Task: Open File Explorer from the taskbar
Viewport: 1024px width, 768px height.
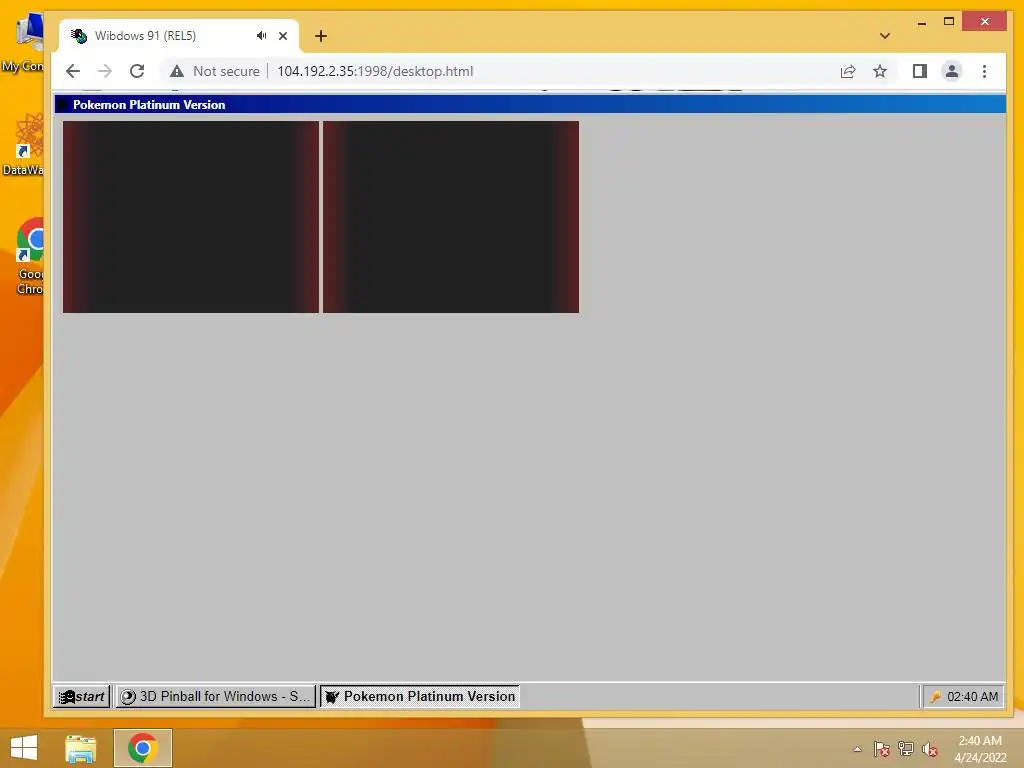Action: click(x=81, y=748)
